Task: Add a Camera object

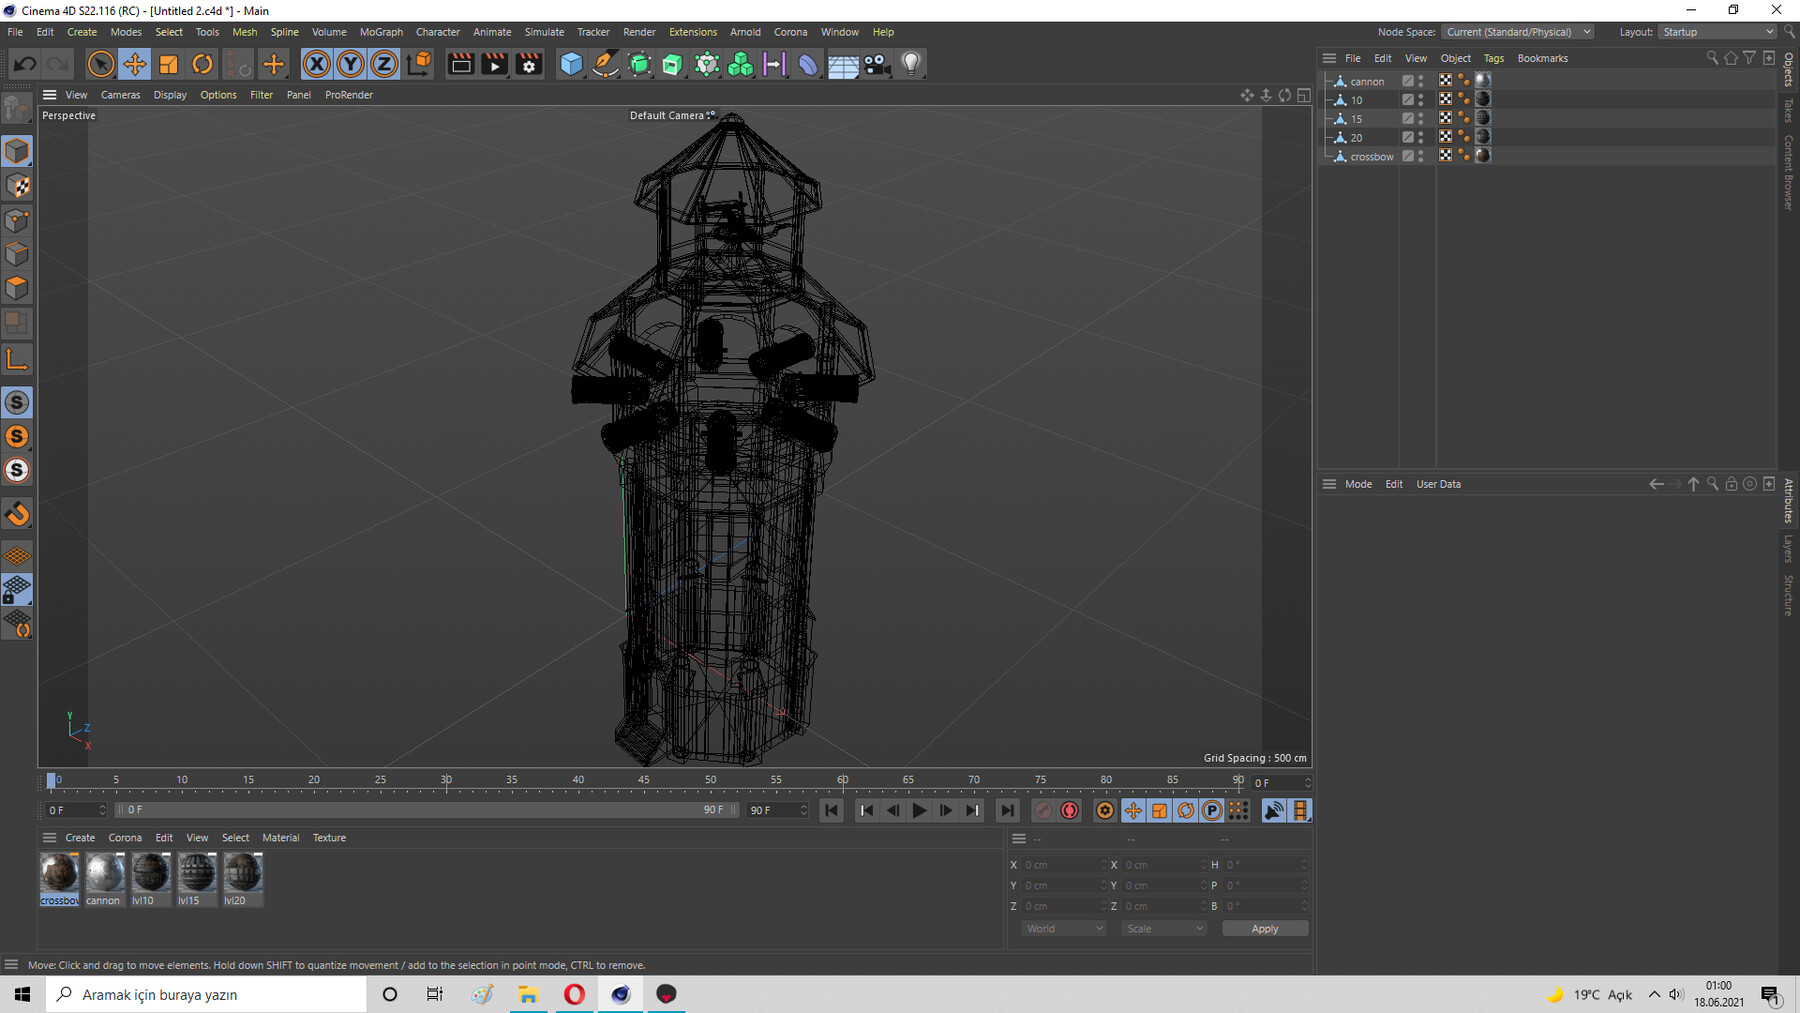Action: pyautogui.click(x=877, y=64)
